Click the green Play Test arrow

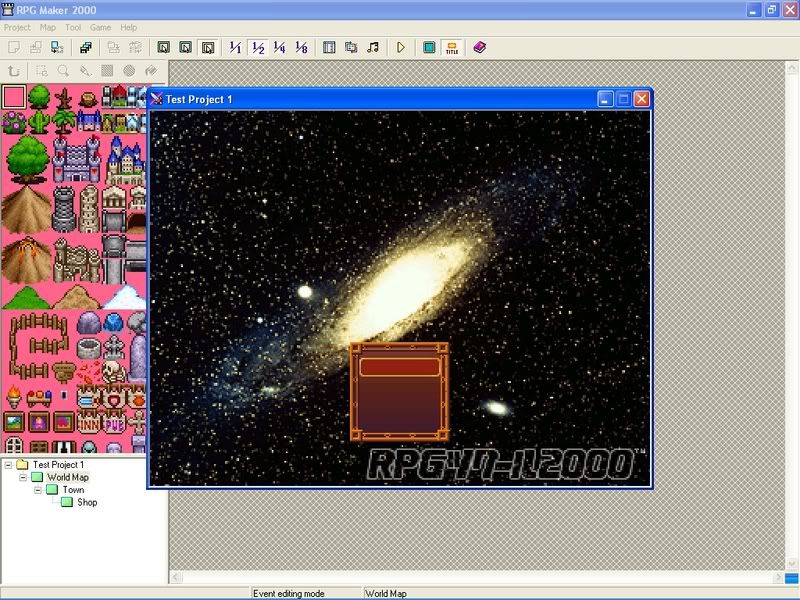pyautogui.click(x=401, y=47)
